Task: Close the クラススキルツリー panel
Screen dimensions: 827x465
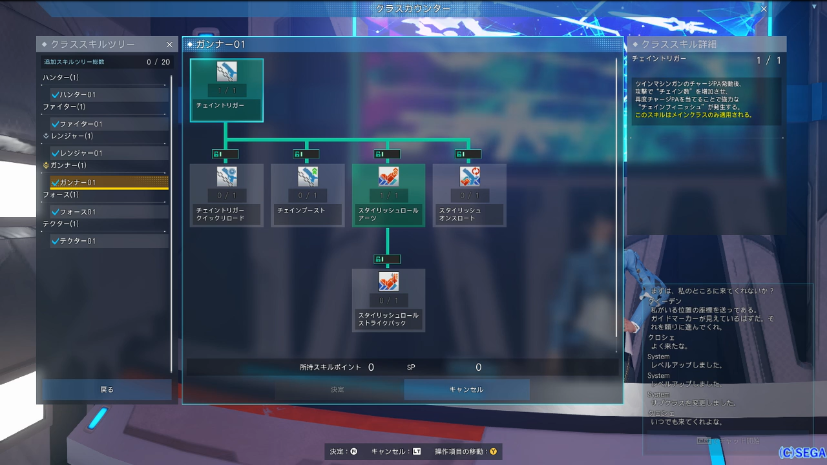Action: pos(169,45)
